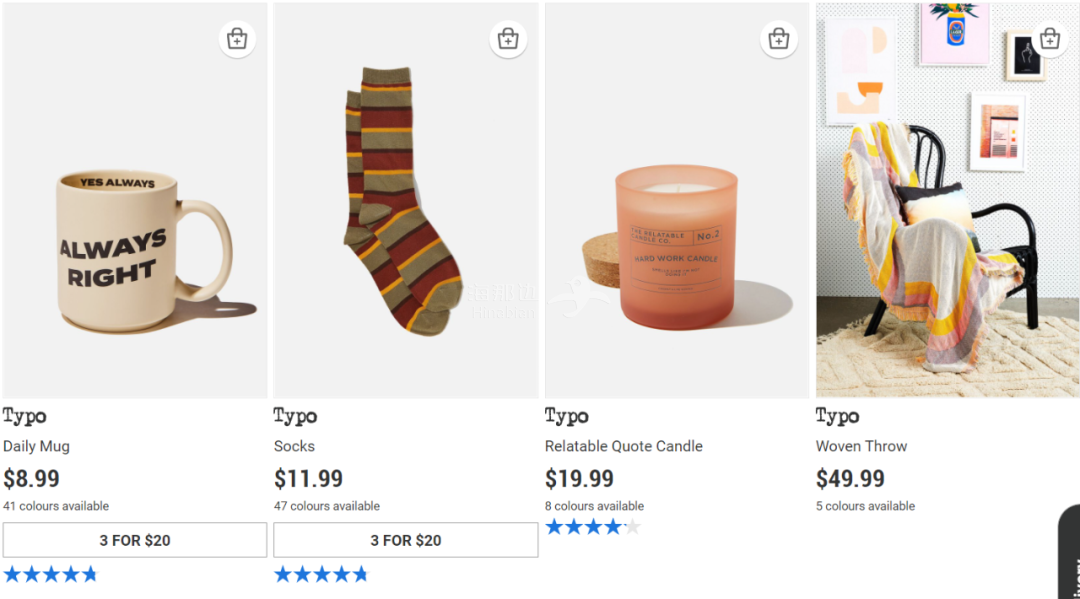Image resolution: width=1080 pixels, height=599 pixels.
Task: Click the Socks product title
Action: point(294,446)
